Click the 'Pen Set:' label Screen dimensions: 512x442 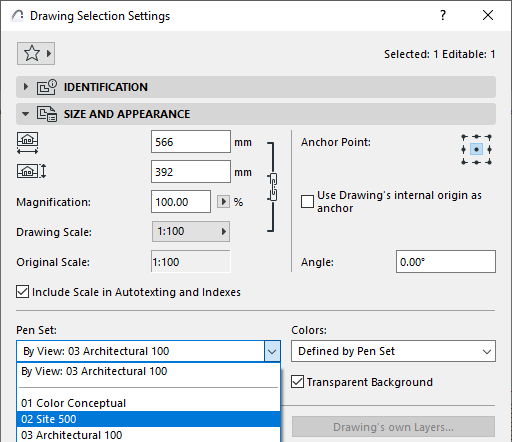tap(36, 330)
